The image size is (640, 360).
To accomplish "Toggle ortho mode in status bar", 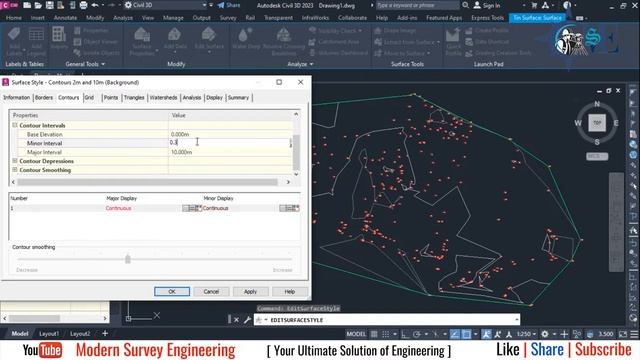I will [405, 334].
